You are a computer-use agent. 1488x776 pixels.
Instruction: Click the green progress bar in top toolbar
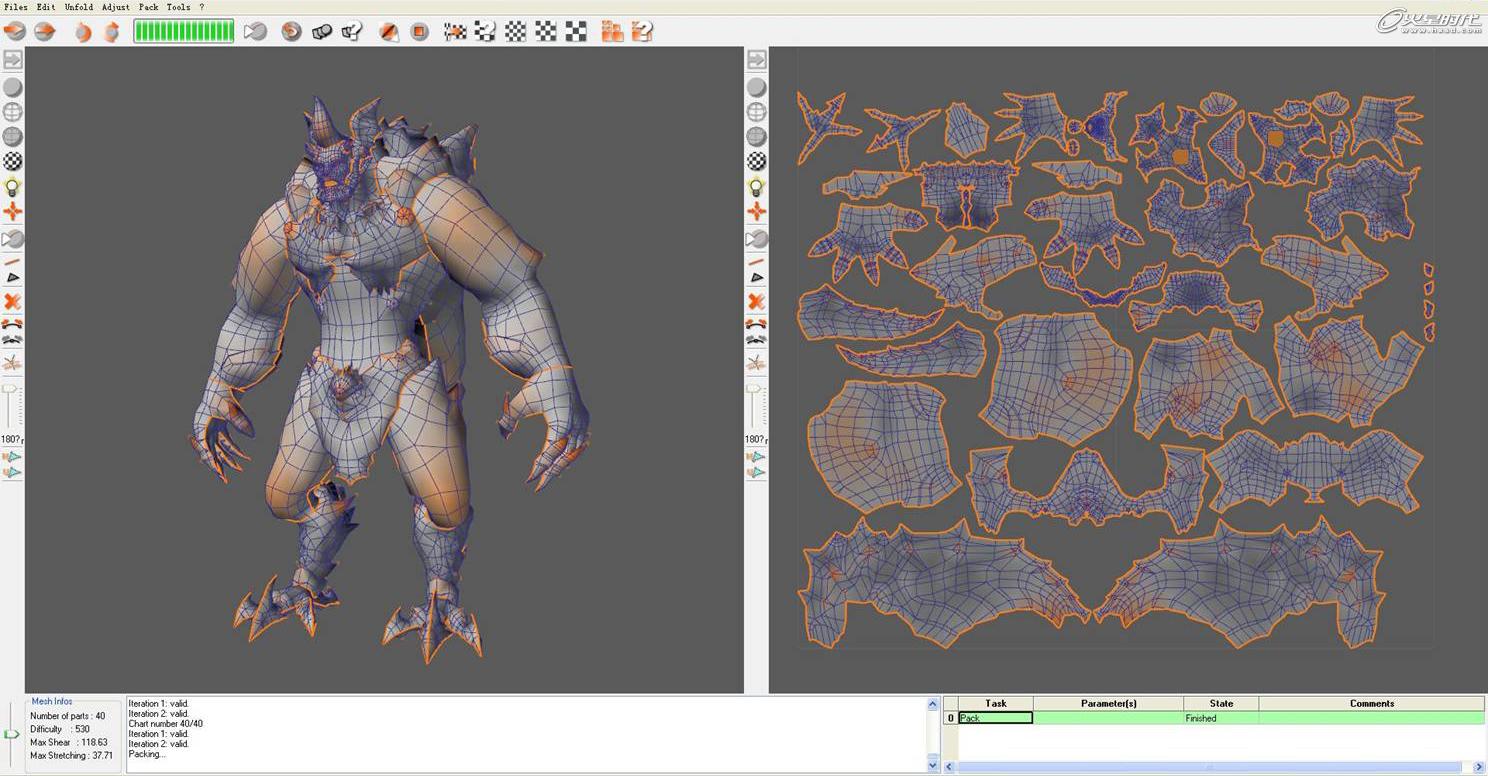tap(184, 31)
